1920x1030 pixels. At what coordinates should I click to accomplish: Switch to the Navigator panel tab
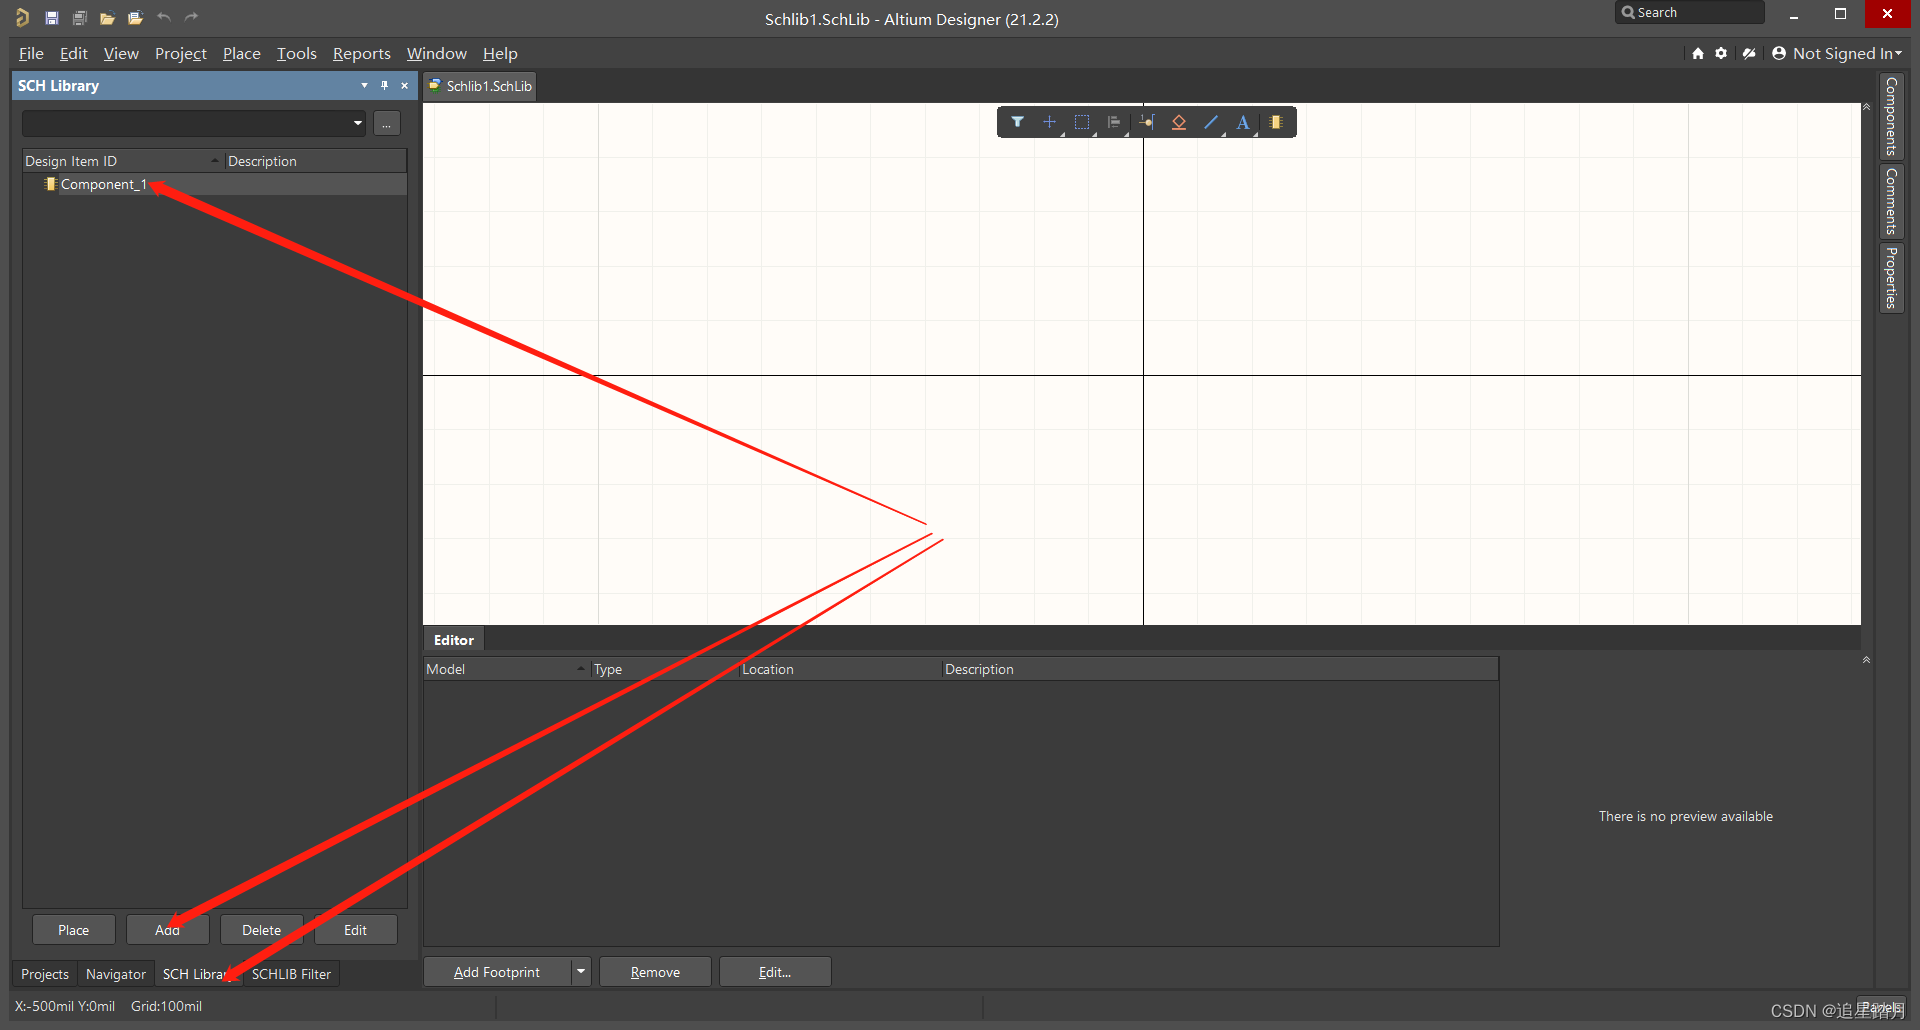[115, 974]
